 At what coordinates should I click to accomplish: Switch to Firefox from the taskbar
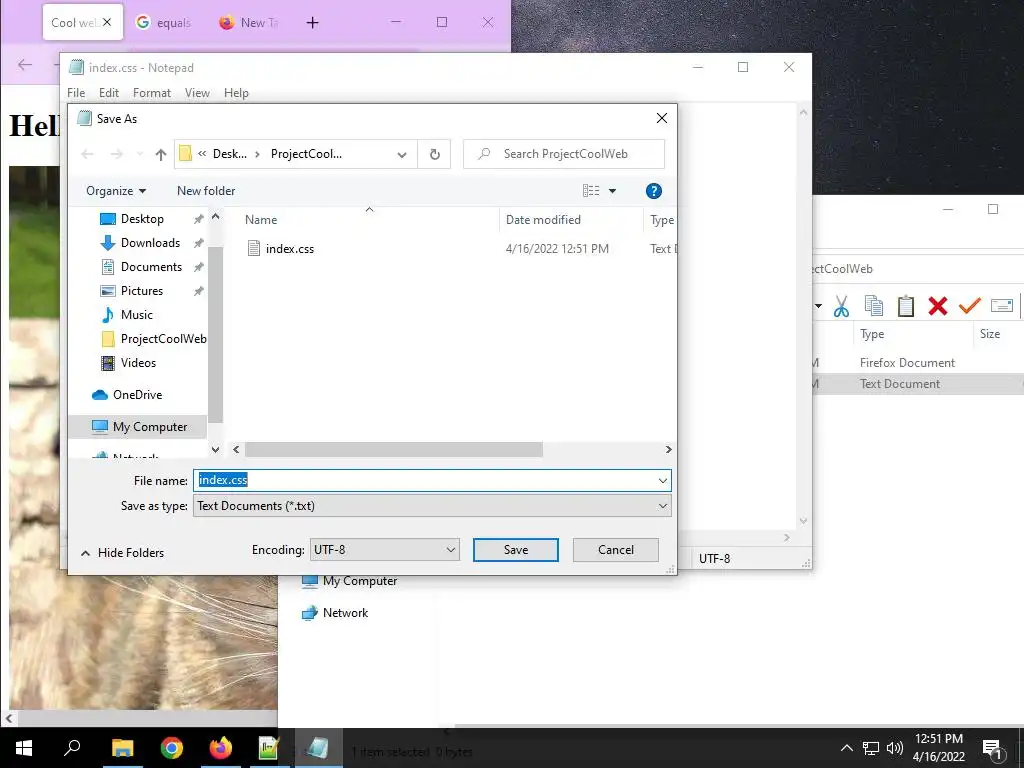(221, 748)
